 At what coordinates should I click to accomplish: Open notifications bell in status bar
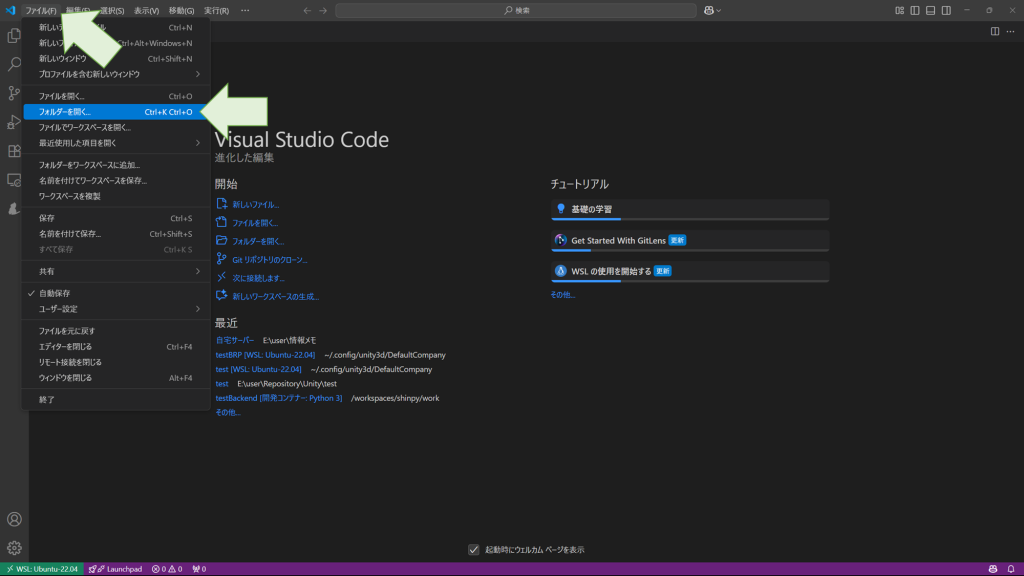tap(1010, 569)
